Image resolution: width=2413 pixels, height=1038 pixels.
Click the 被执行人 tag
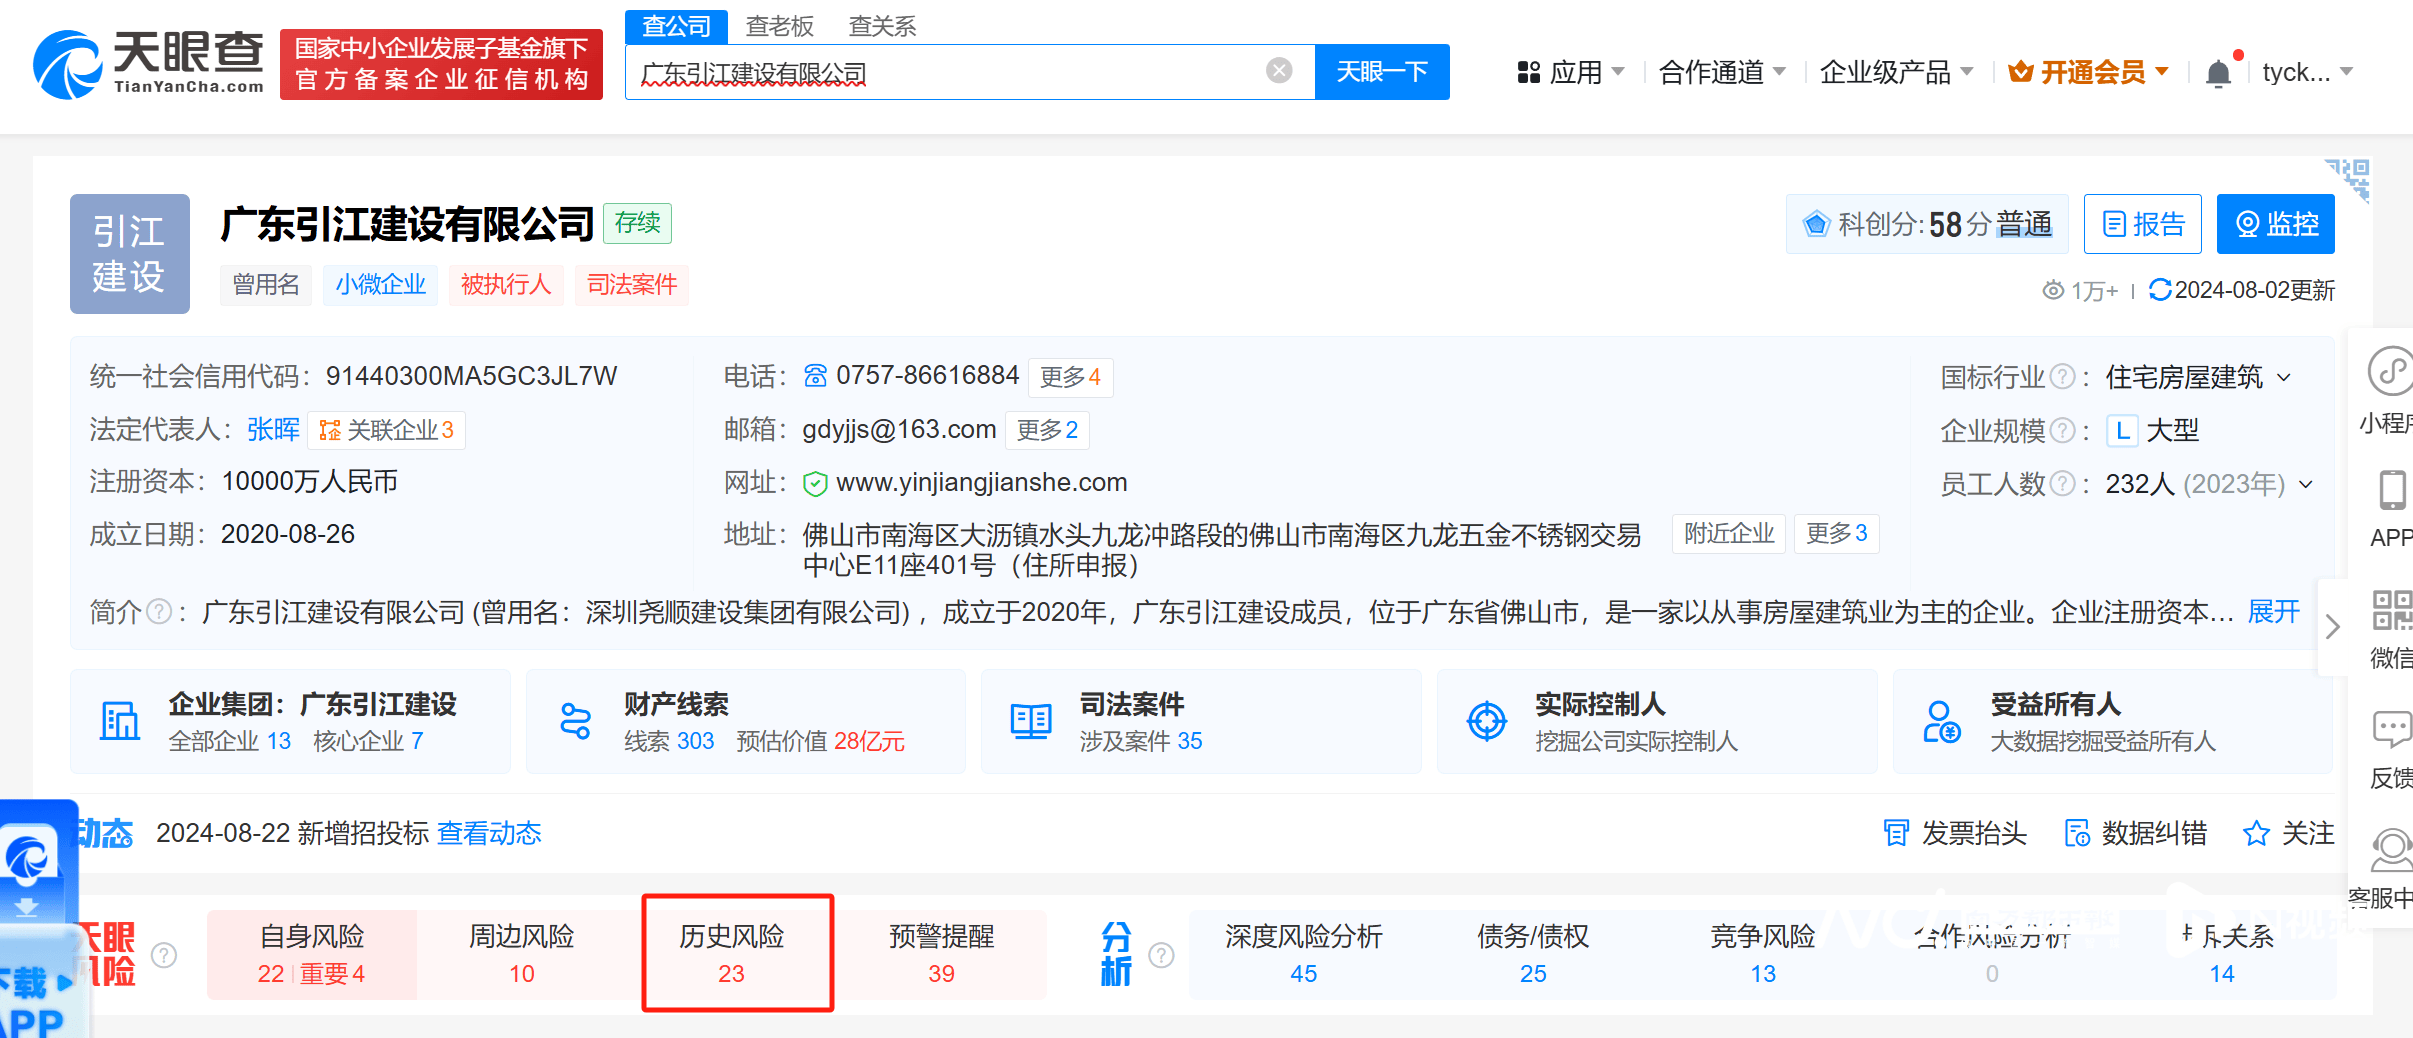[x=506, y=285]
